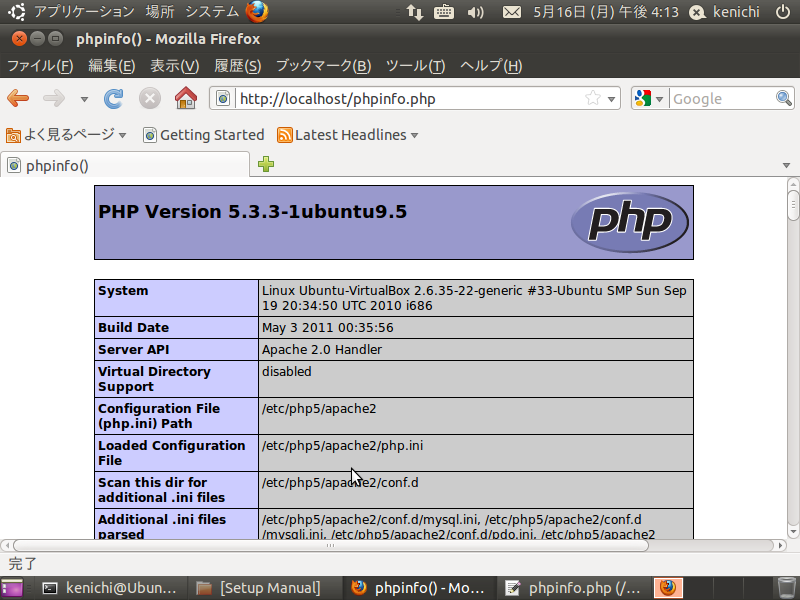Reload the phpinfo page
Image resolution: width=800 pixels, height=600 pixels.
pos(113,98)
